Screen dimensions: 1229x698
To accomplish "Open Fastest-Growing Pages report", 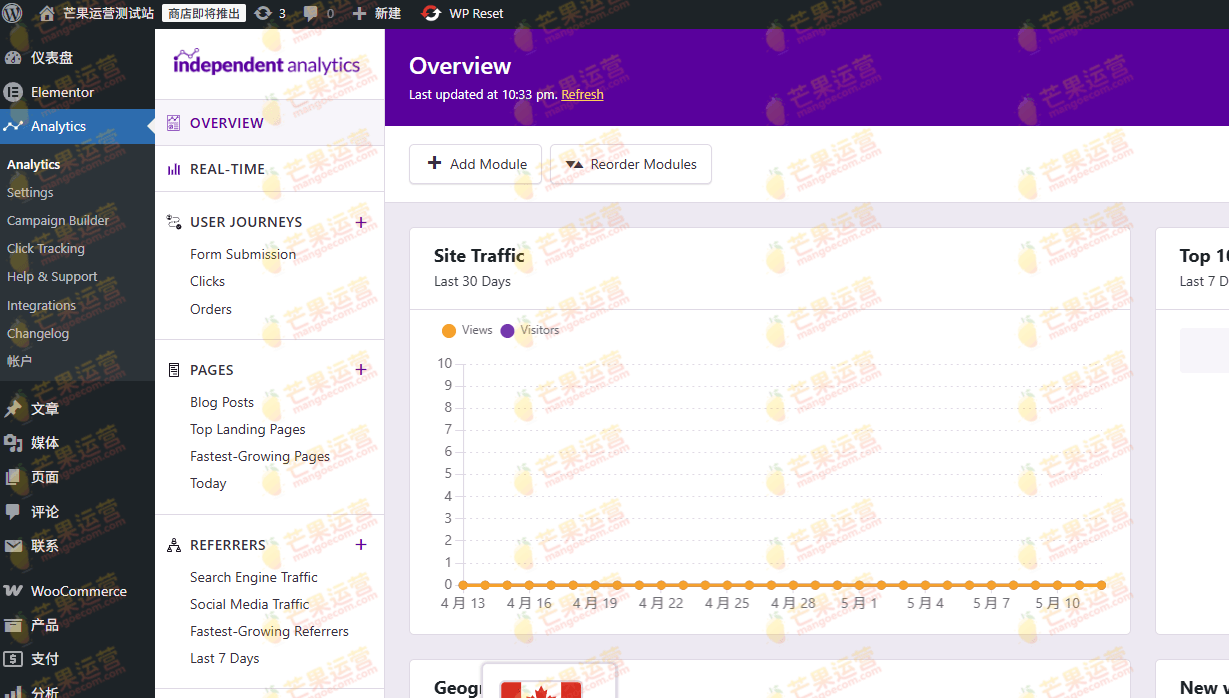I will (260, 456).
